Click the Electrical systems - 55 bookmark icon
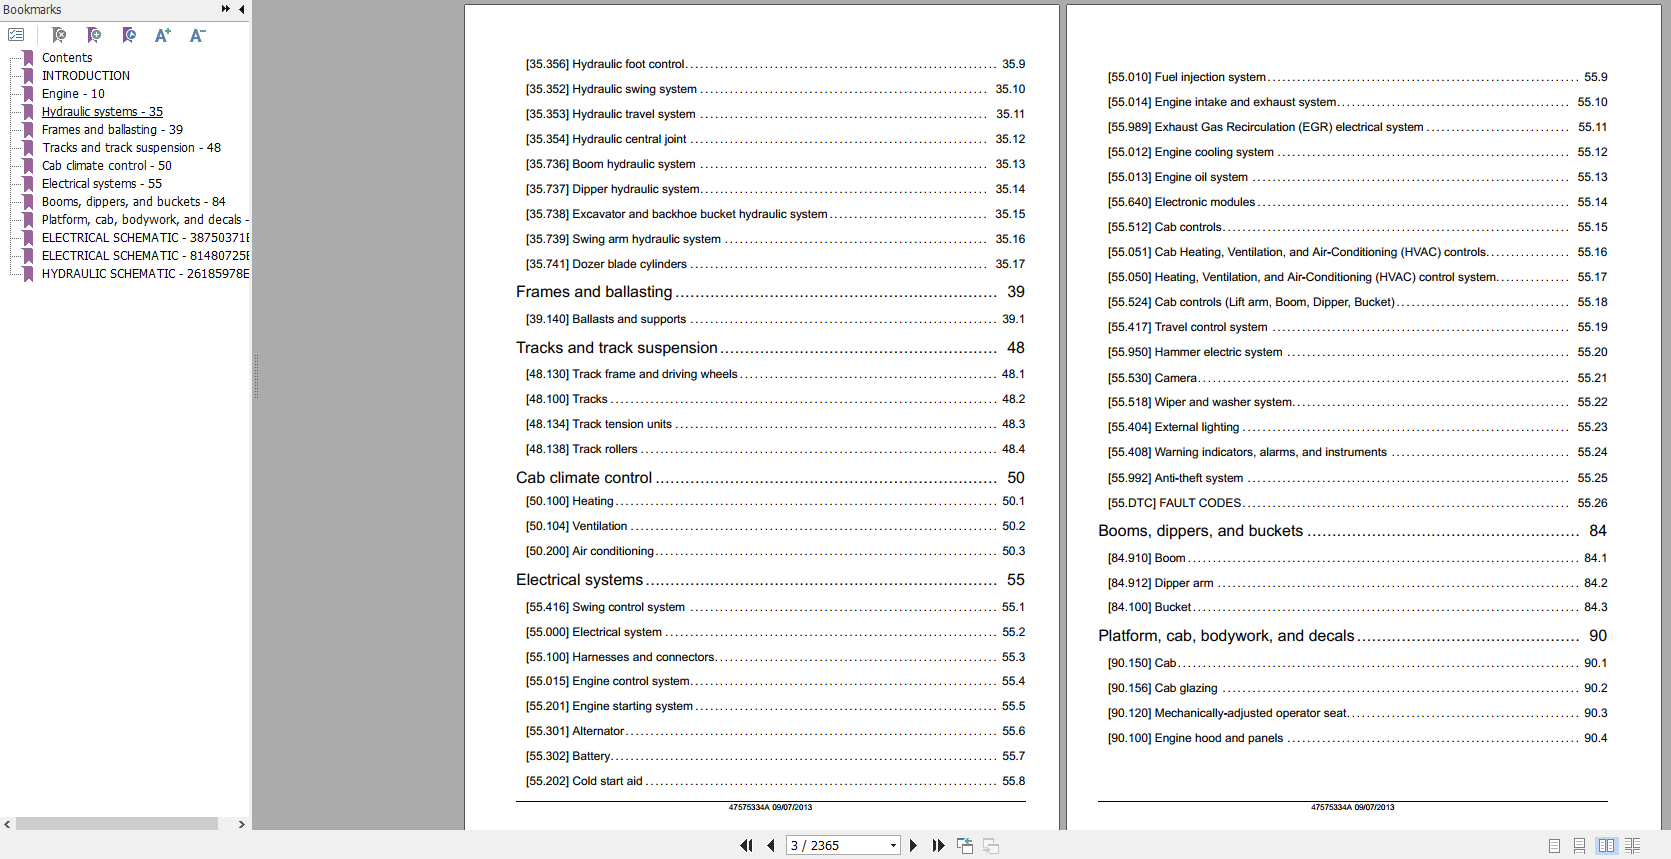Viewport: 1671px width, 859px height. 28,184
